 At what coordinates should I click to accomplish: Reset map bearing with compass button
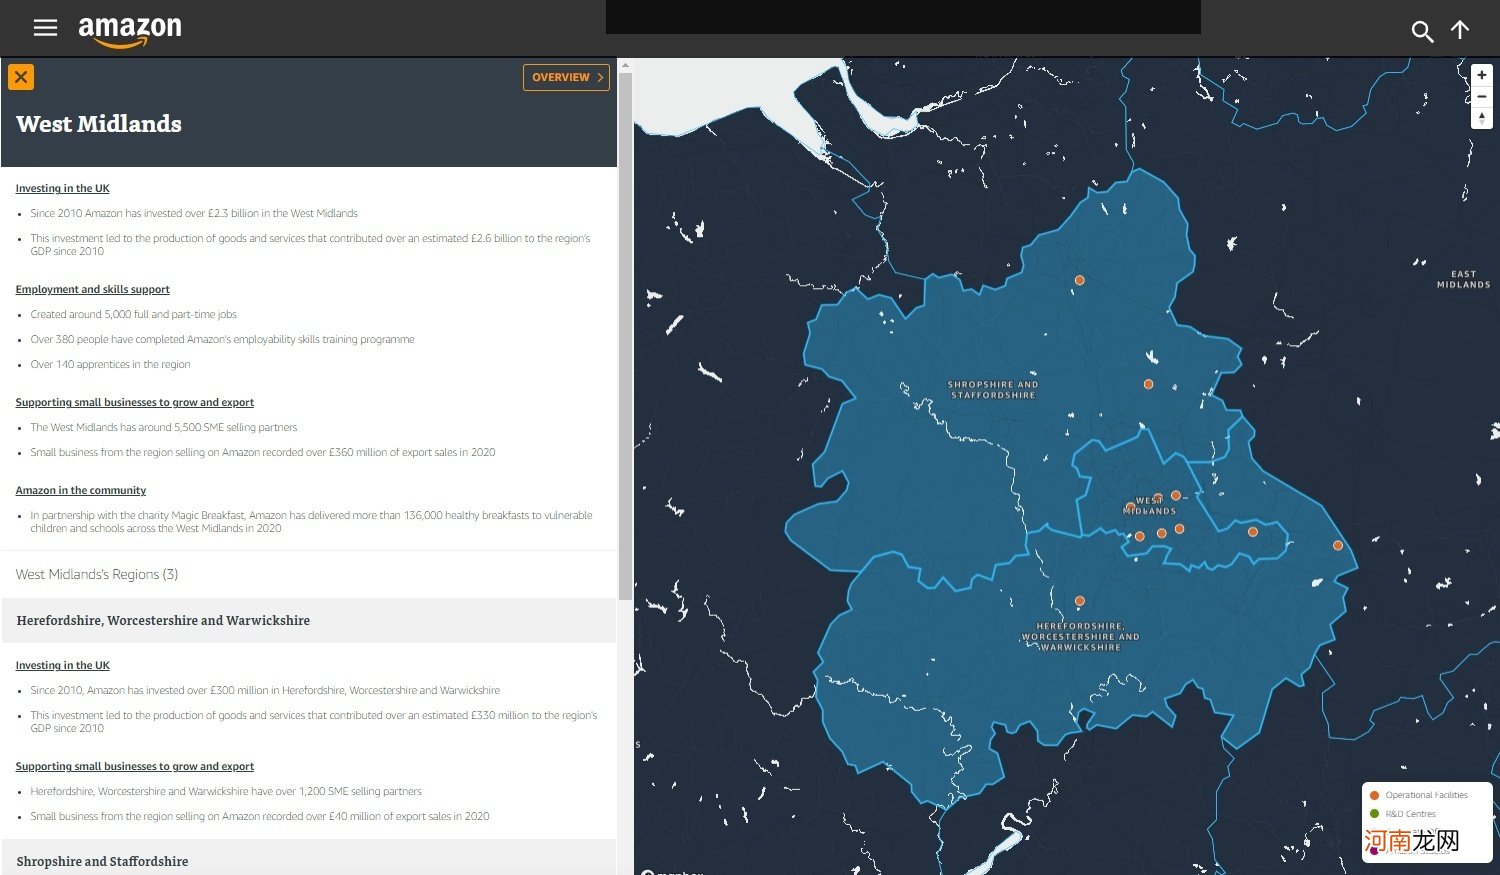pyautogui.click(x=1482, y=118)
